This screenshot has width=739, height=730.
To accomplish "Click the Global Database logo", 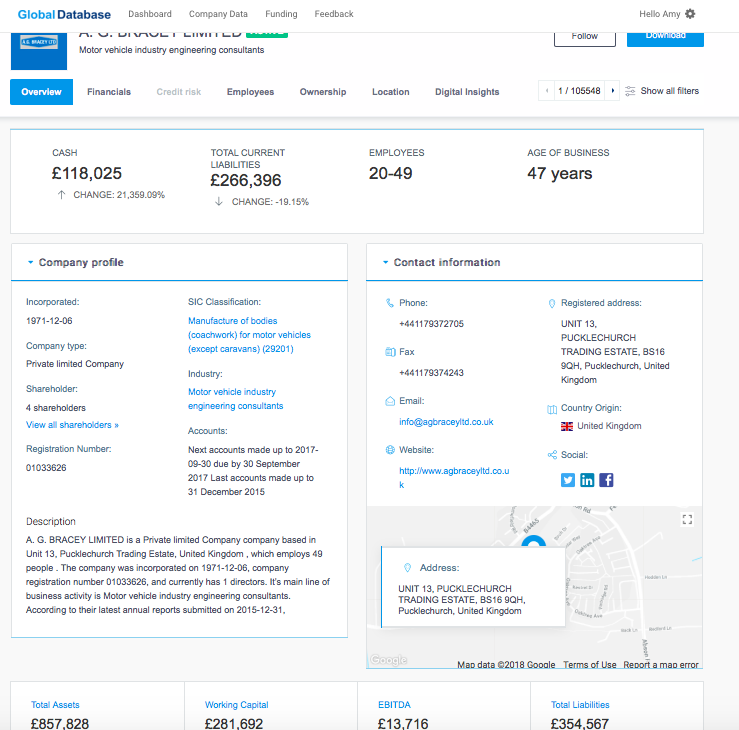I will point(64,15).
